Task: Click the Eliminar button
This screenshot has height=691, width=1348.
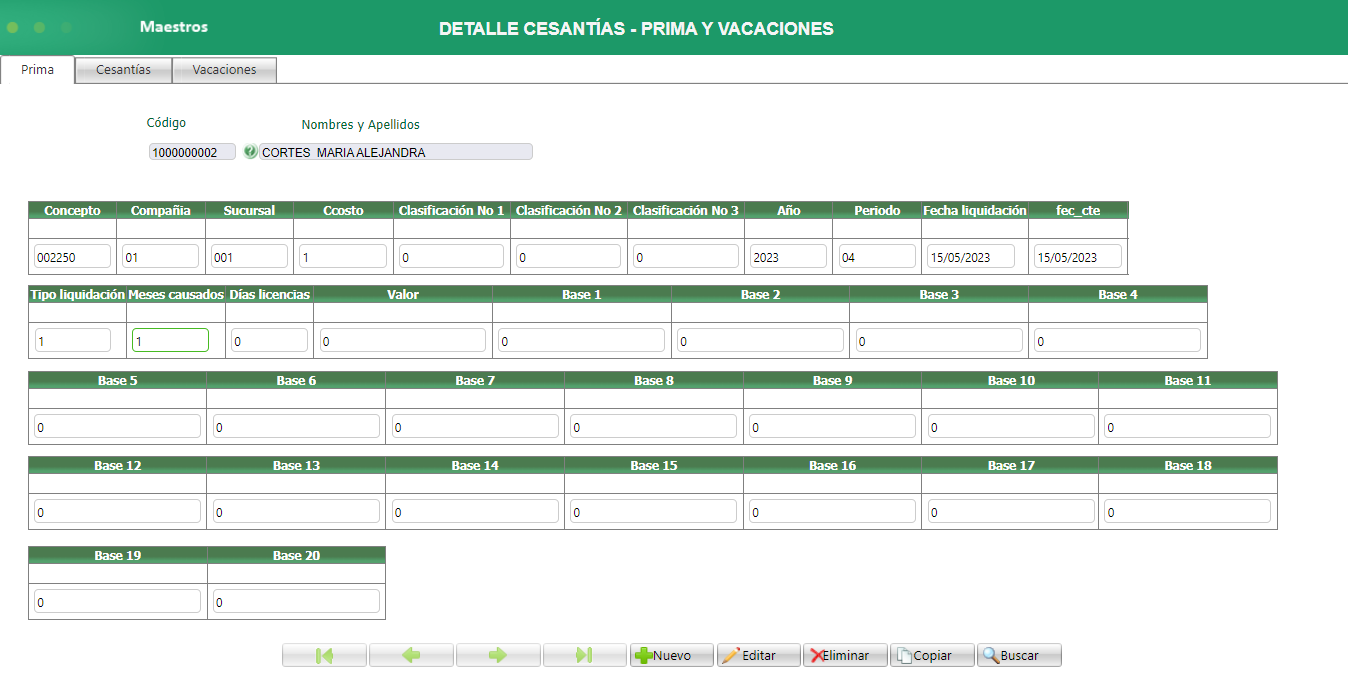Action: (845, 655)
